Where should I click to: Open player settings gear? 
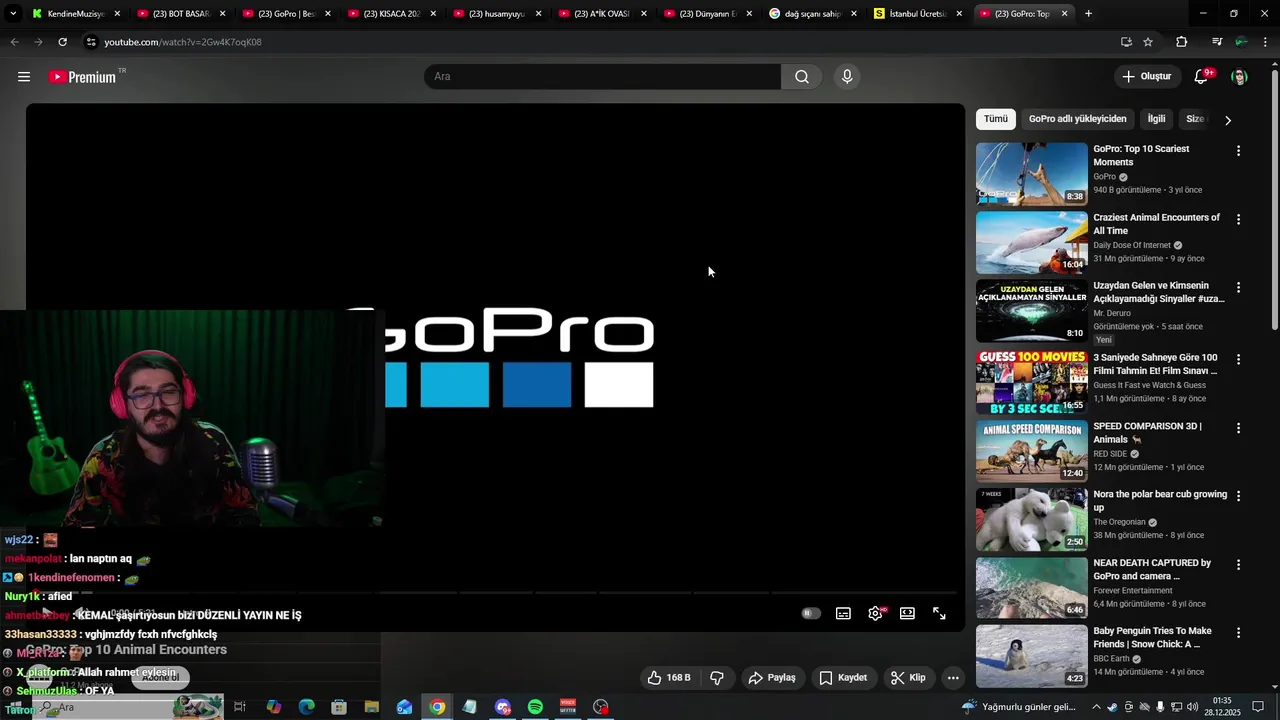click(875, 614)
